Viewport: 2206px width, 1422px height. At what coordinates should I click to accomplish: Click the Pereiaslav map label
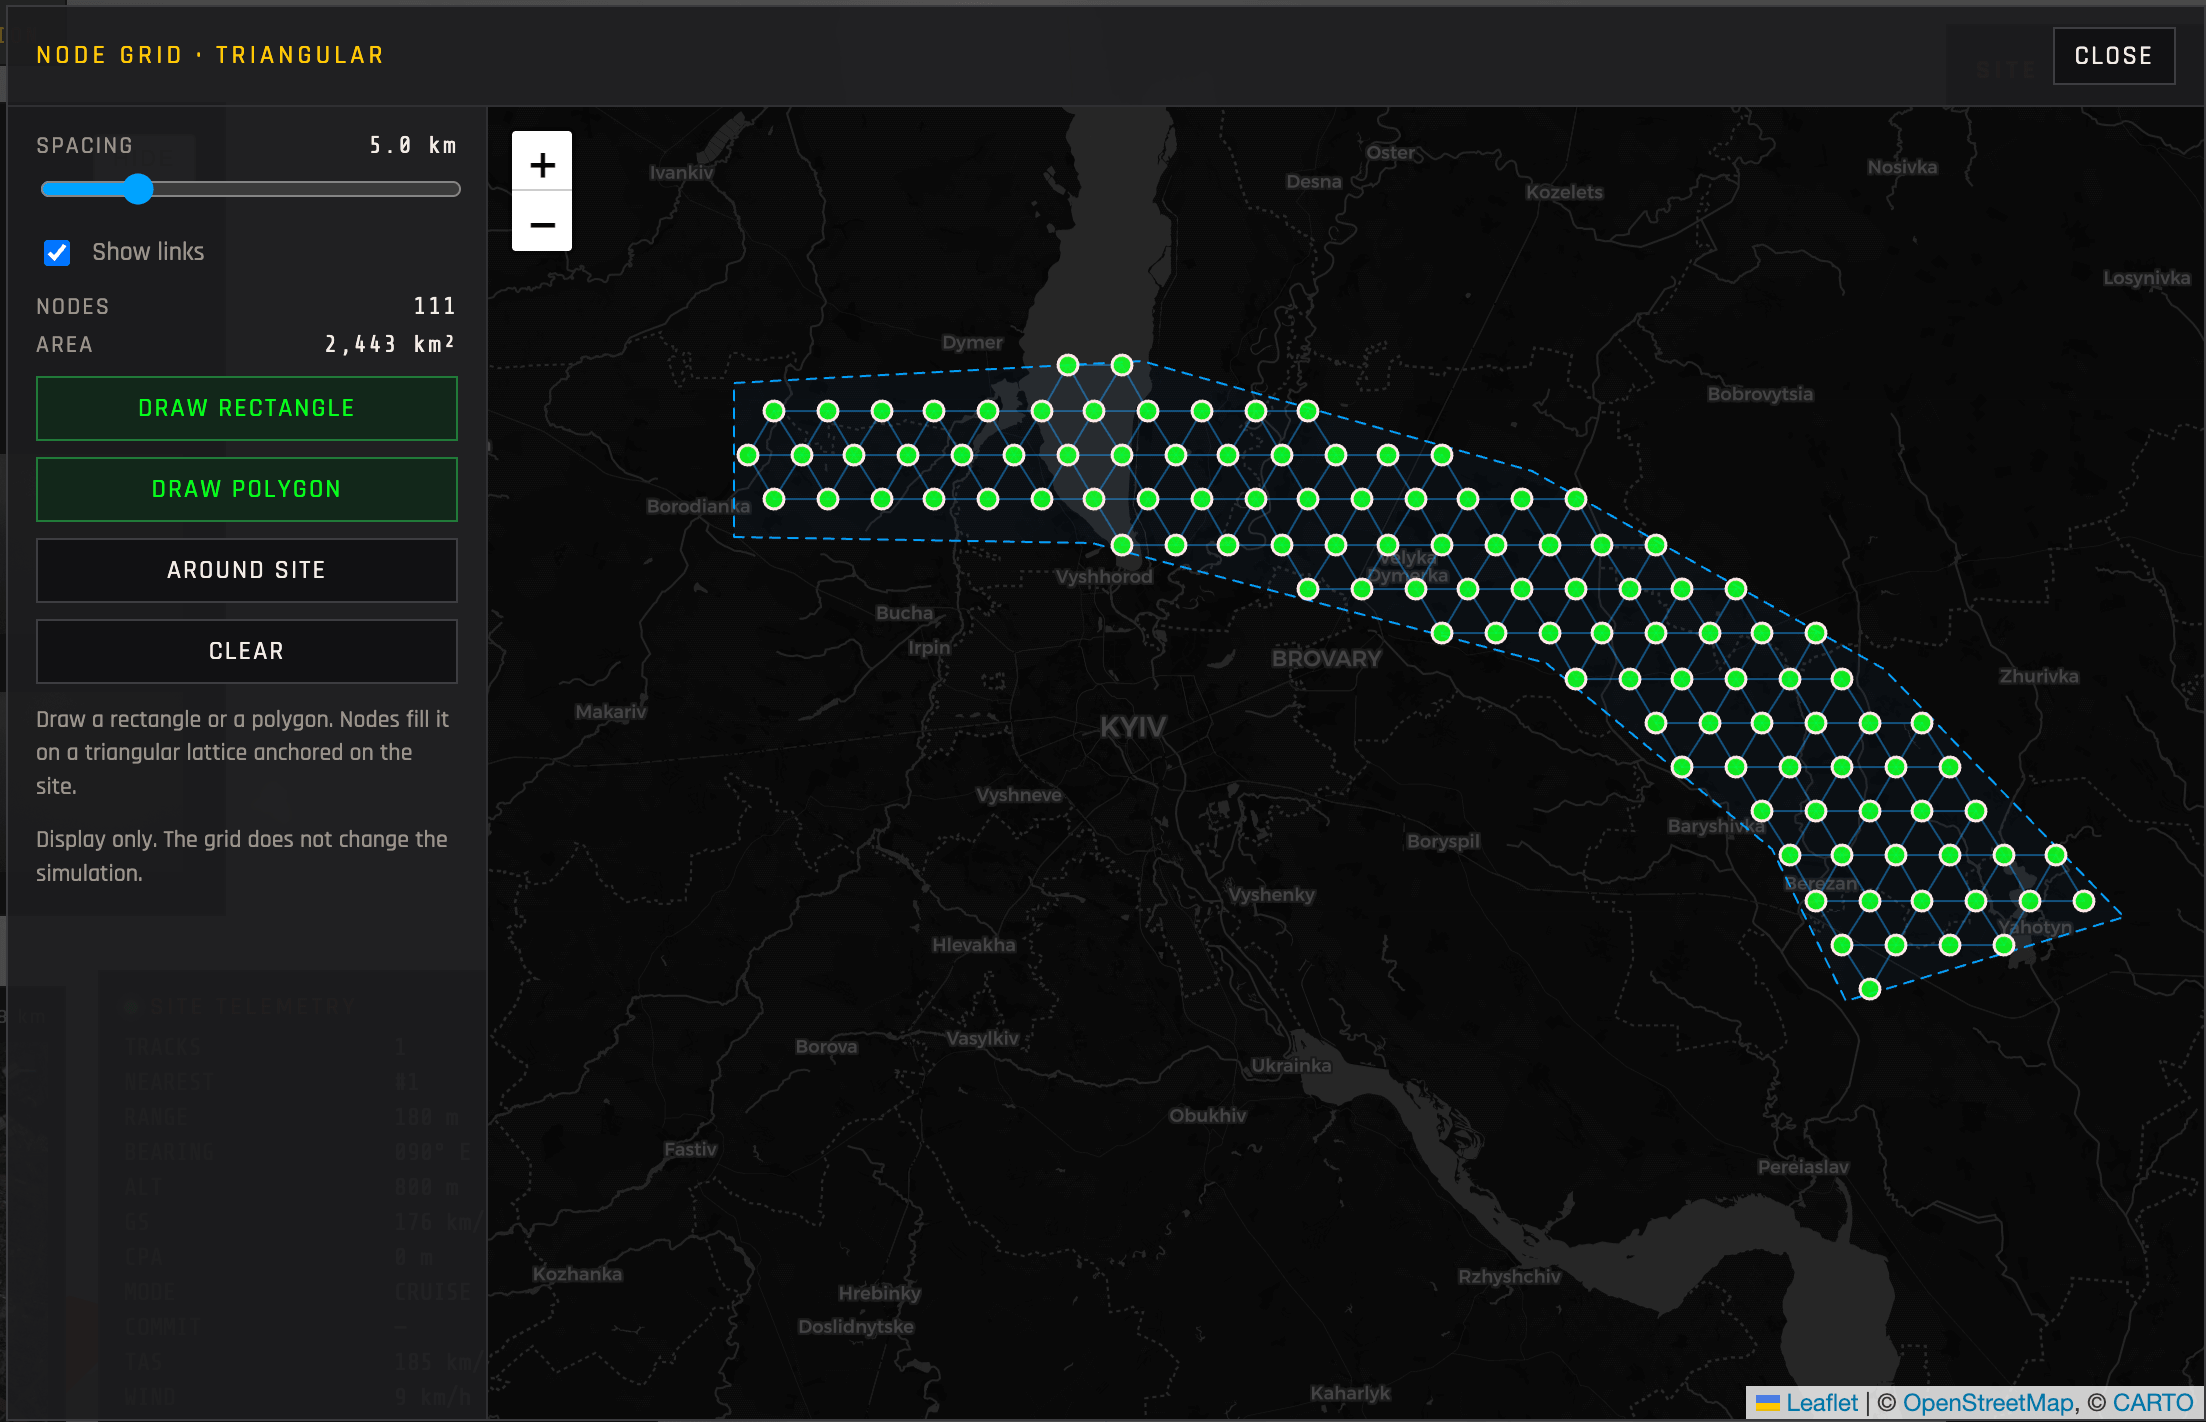1804,1166
